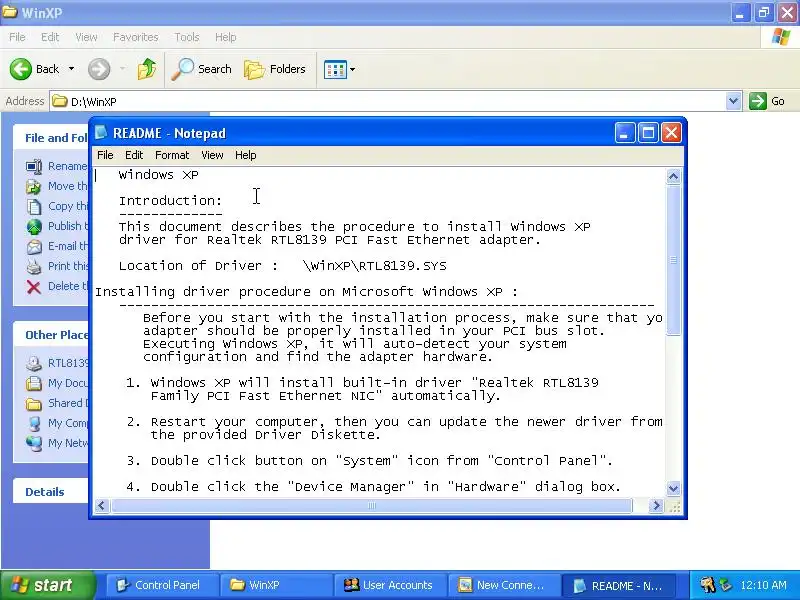This screenshot has width=800, height=600.
Task: Collapse the File and Folder Tasks header
Action: pyautogui.click(x=51, y=138)
